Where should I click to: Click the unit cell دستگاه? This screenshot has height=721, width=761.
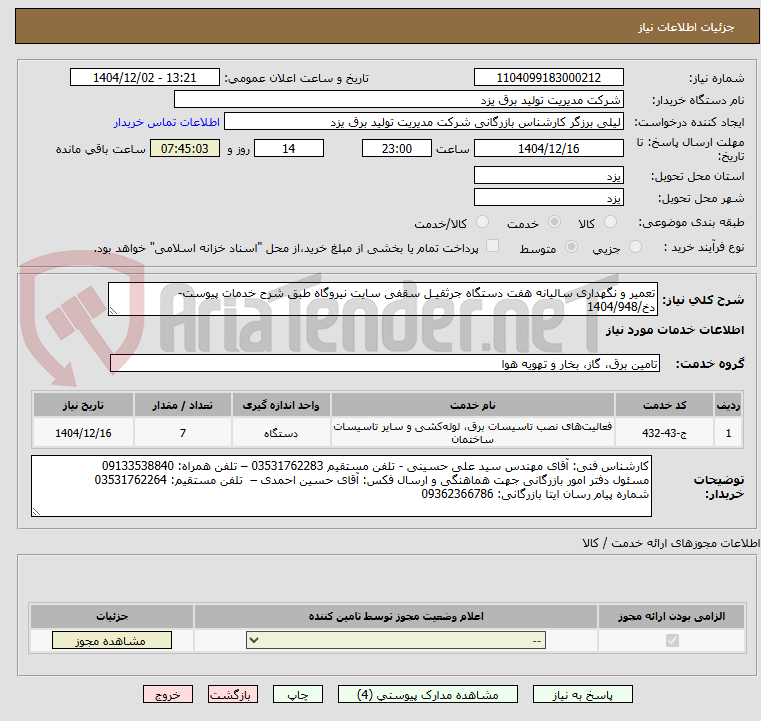(x=281, y=433)
